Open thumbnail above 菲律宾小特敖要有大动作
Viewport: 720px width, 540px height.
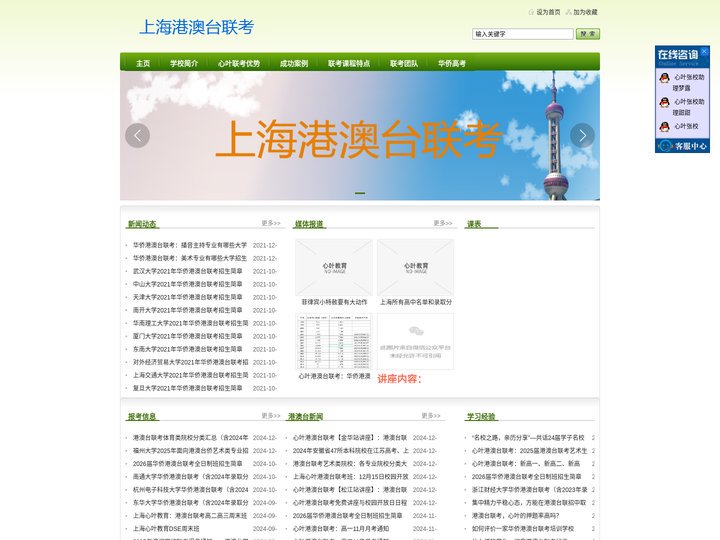[x=334, y=267]
